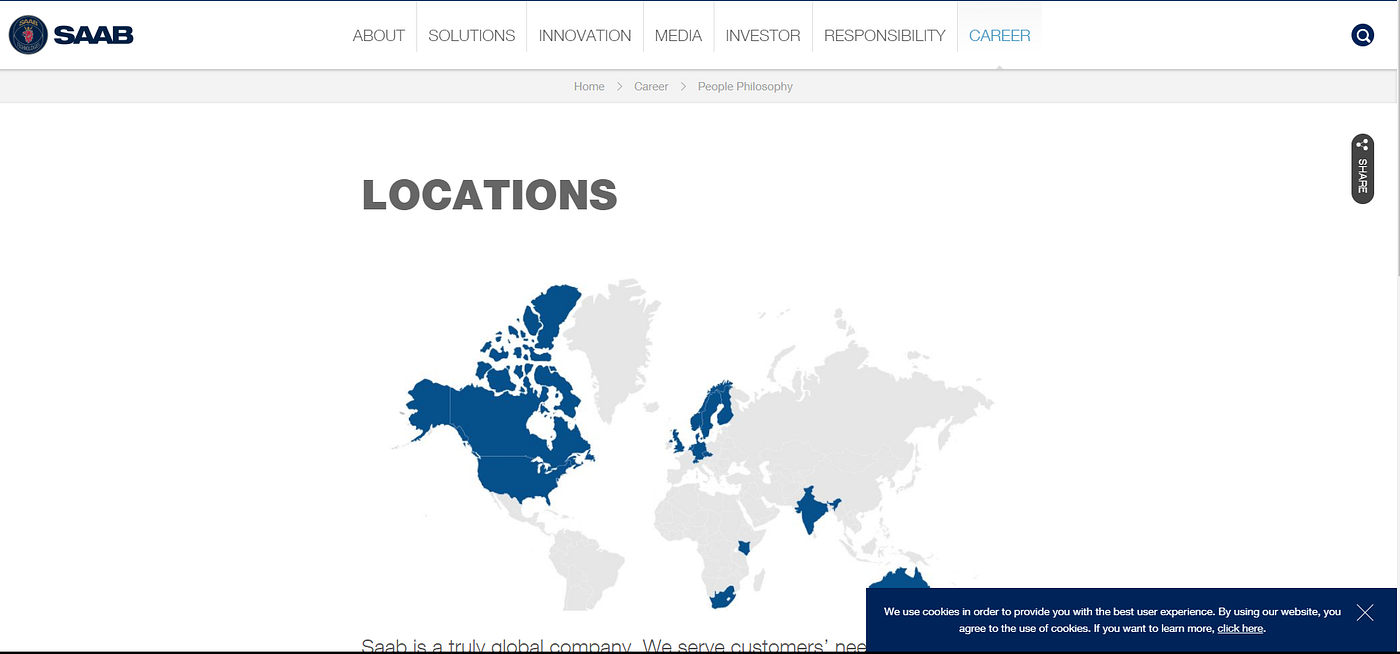This screenshot has width=1400, height=654.
Task: Click the People Philosophy breadcrumb
Action: tap(745, 87)
